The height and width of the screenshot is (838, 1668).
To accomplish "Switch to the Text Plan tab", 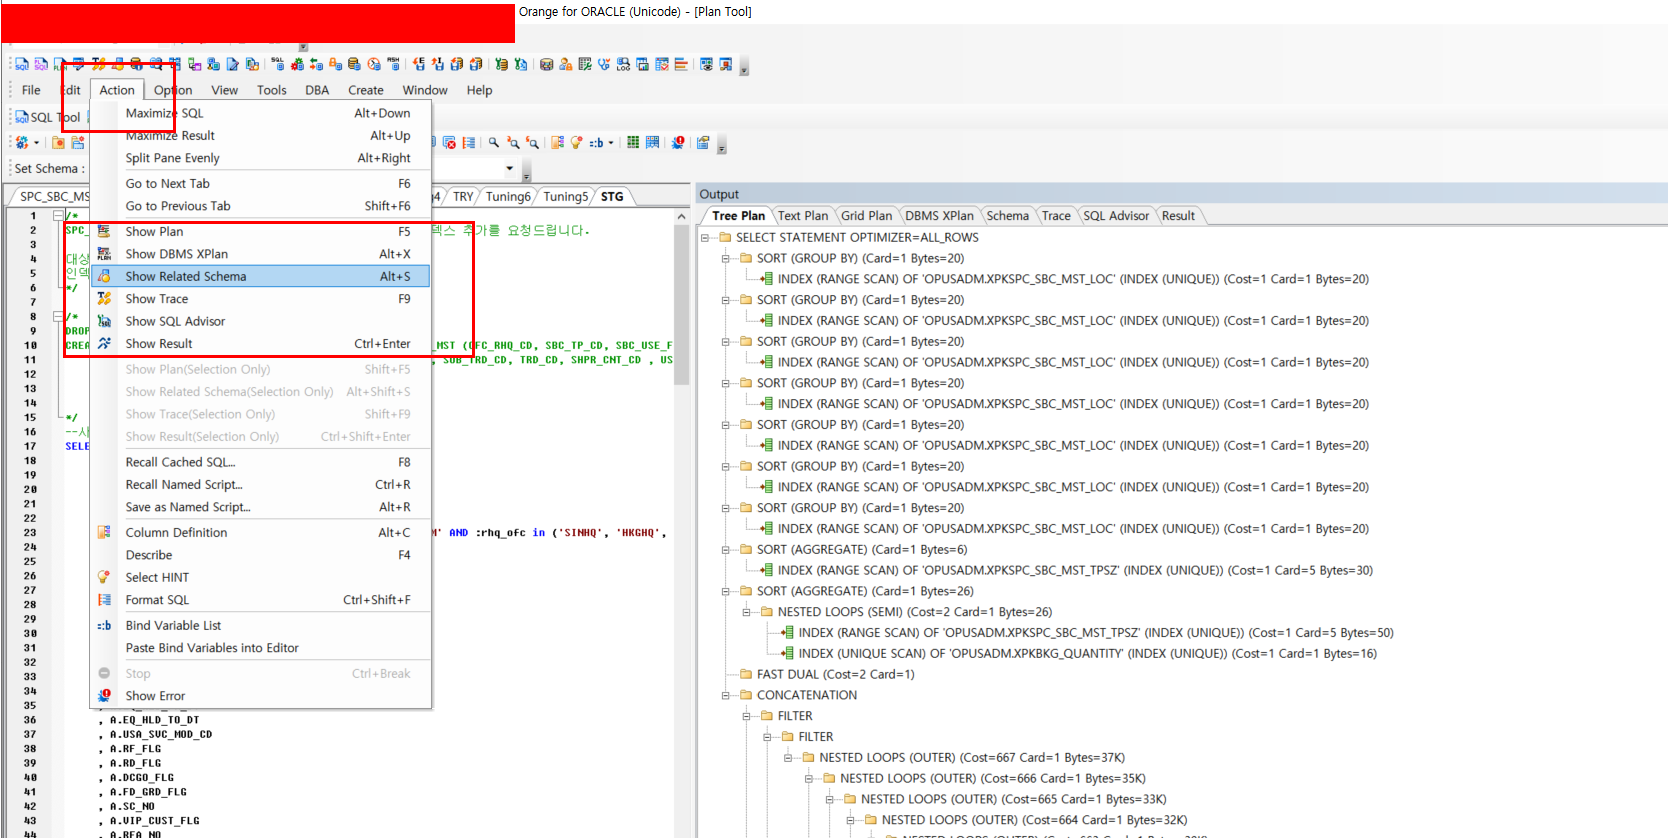I will click(802, 216).
